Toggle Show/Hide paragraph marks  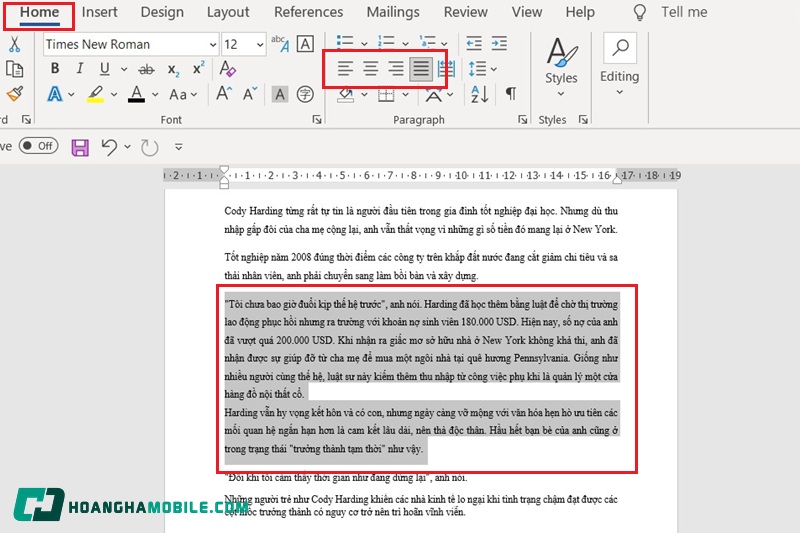(x=510, y=94)
